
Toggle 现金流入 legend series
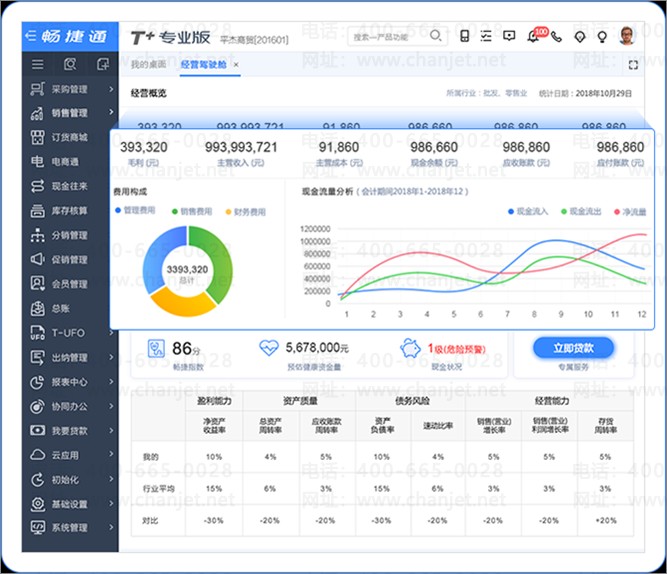click(532, 212)
